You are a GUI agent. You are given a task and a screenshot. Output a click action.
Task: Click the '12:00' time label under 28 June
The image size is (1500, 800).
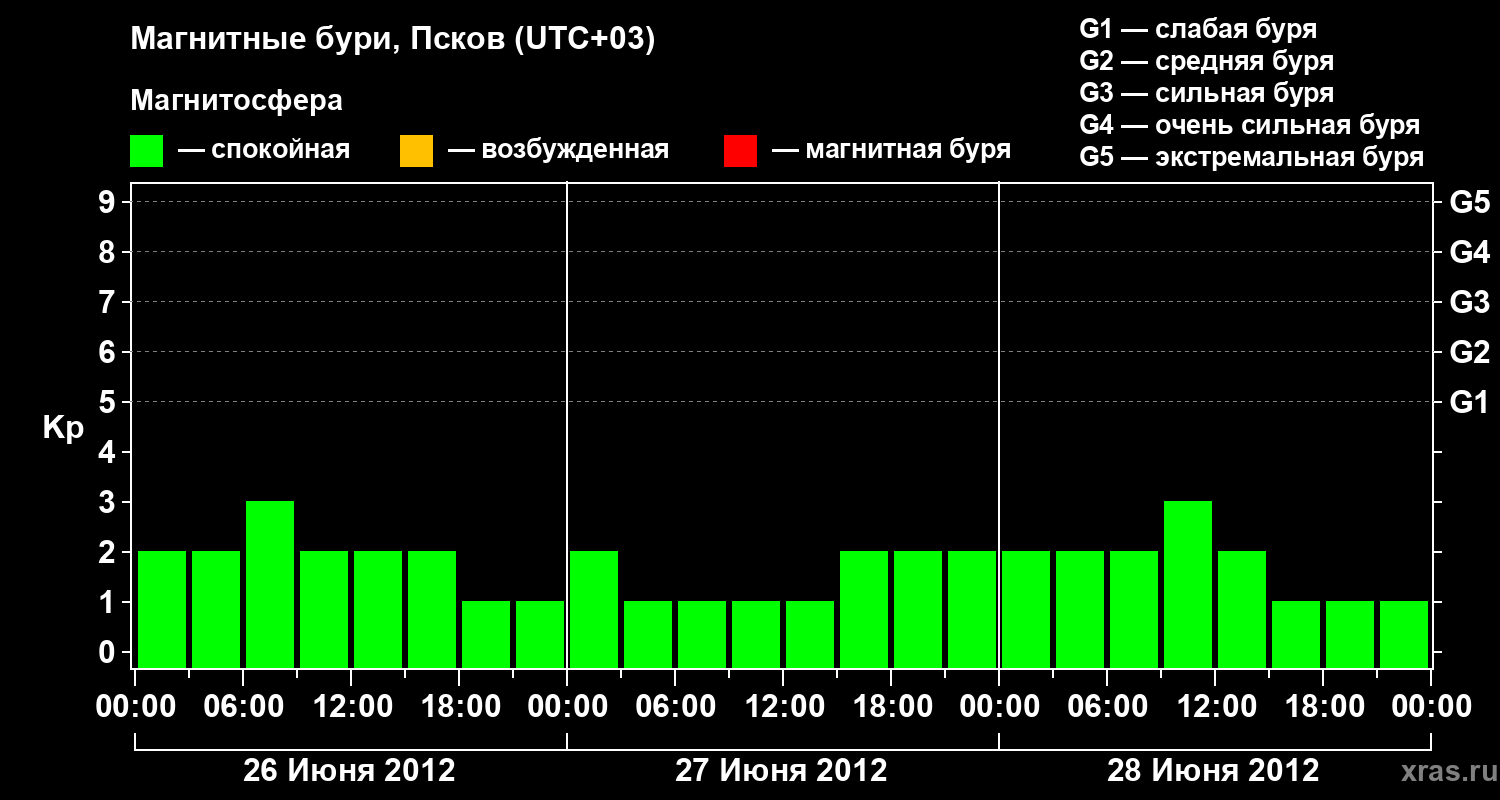[x=1215, y=708]
